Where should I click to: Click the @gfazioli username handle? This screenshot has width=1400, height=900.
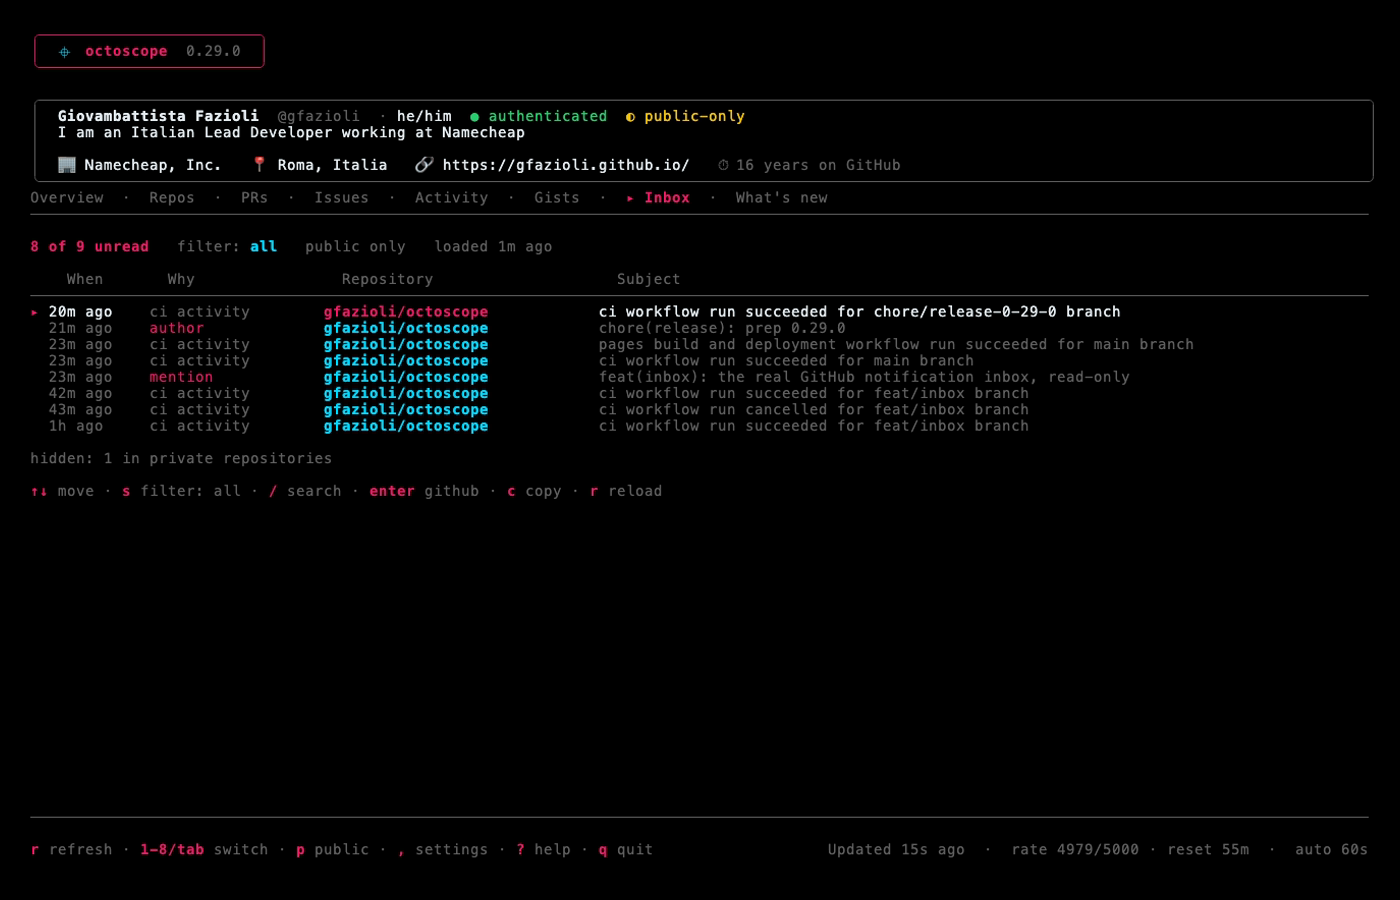click(x=319, y=116)
